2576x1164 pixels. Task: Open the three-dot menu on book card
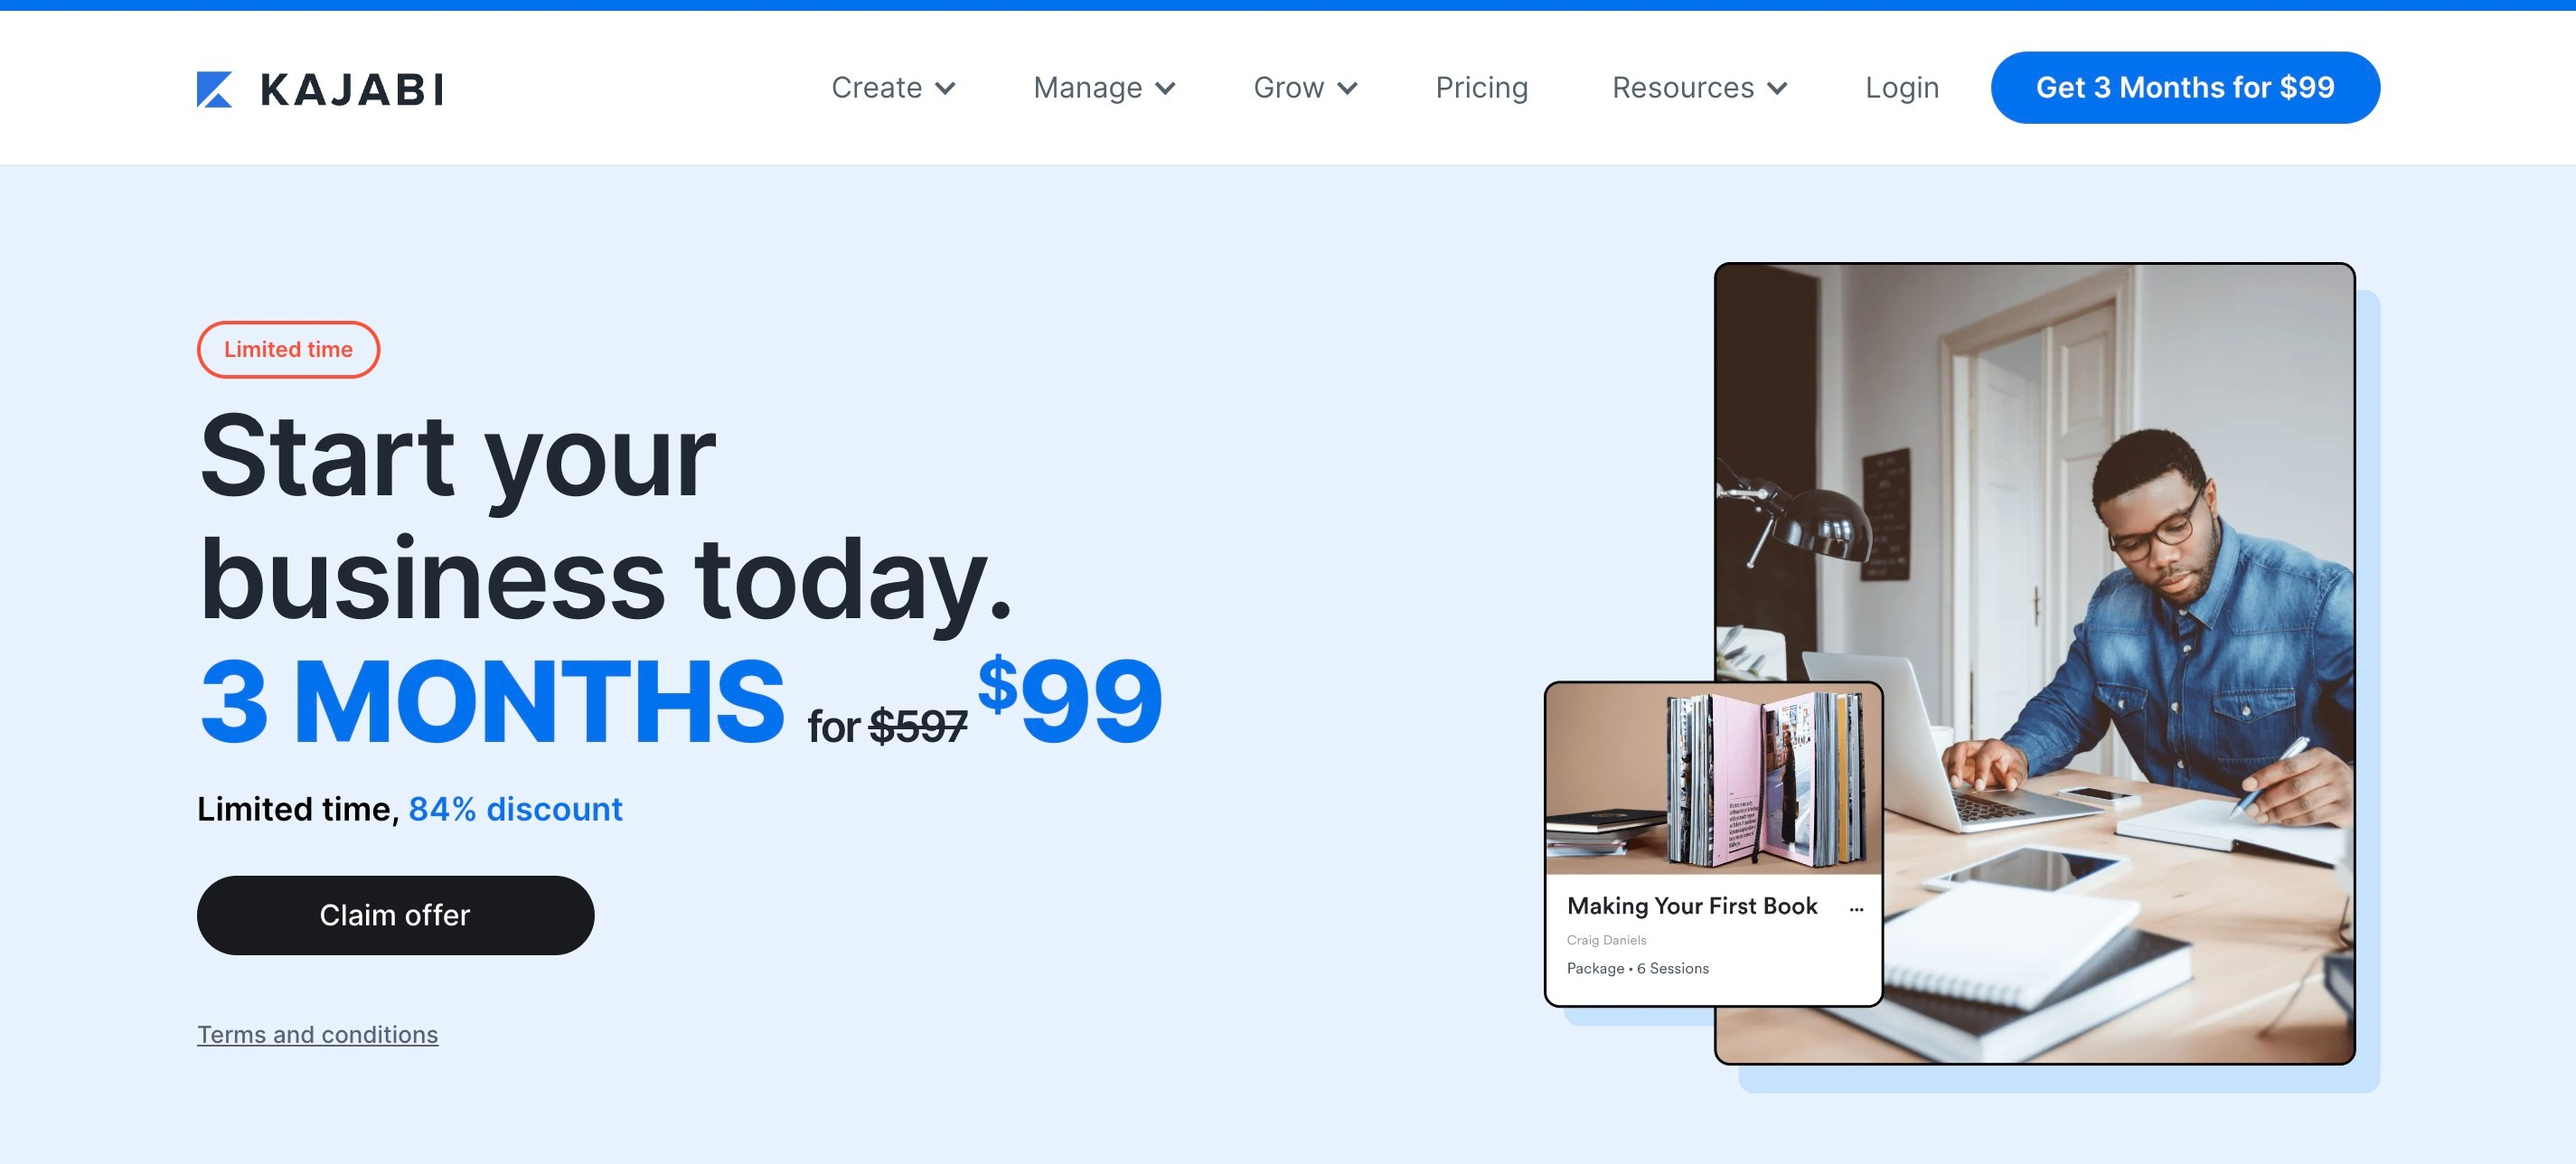click(1856, 909)
